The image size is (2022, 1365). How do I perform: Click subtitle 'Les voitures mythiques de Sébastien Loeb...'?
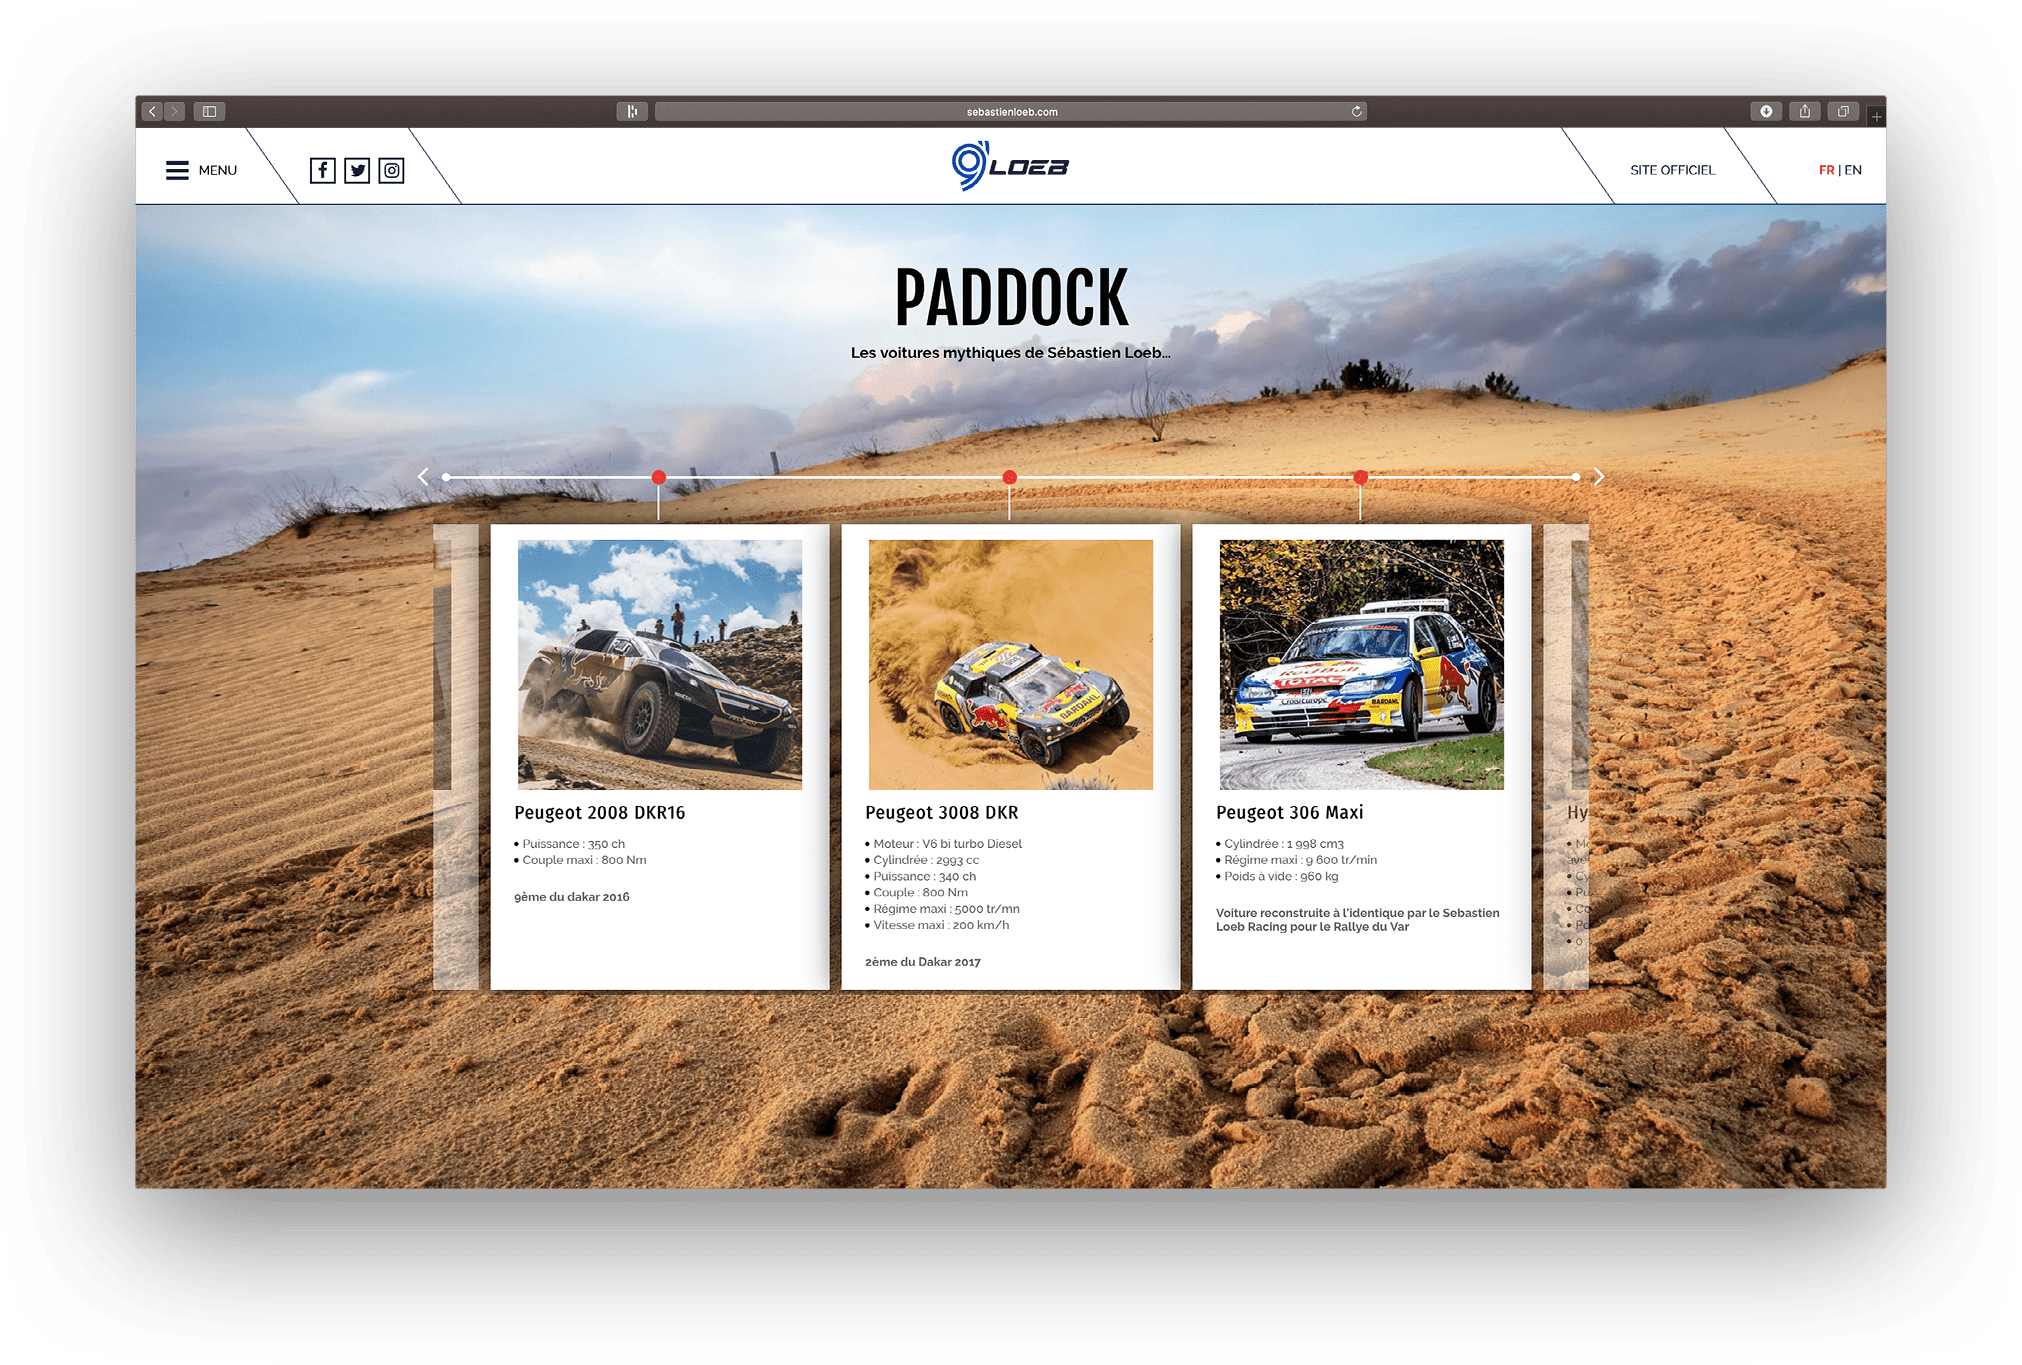pos(1010,353)
